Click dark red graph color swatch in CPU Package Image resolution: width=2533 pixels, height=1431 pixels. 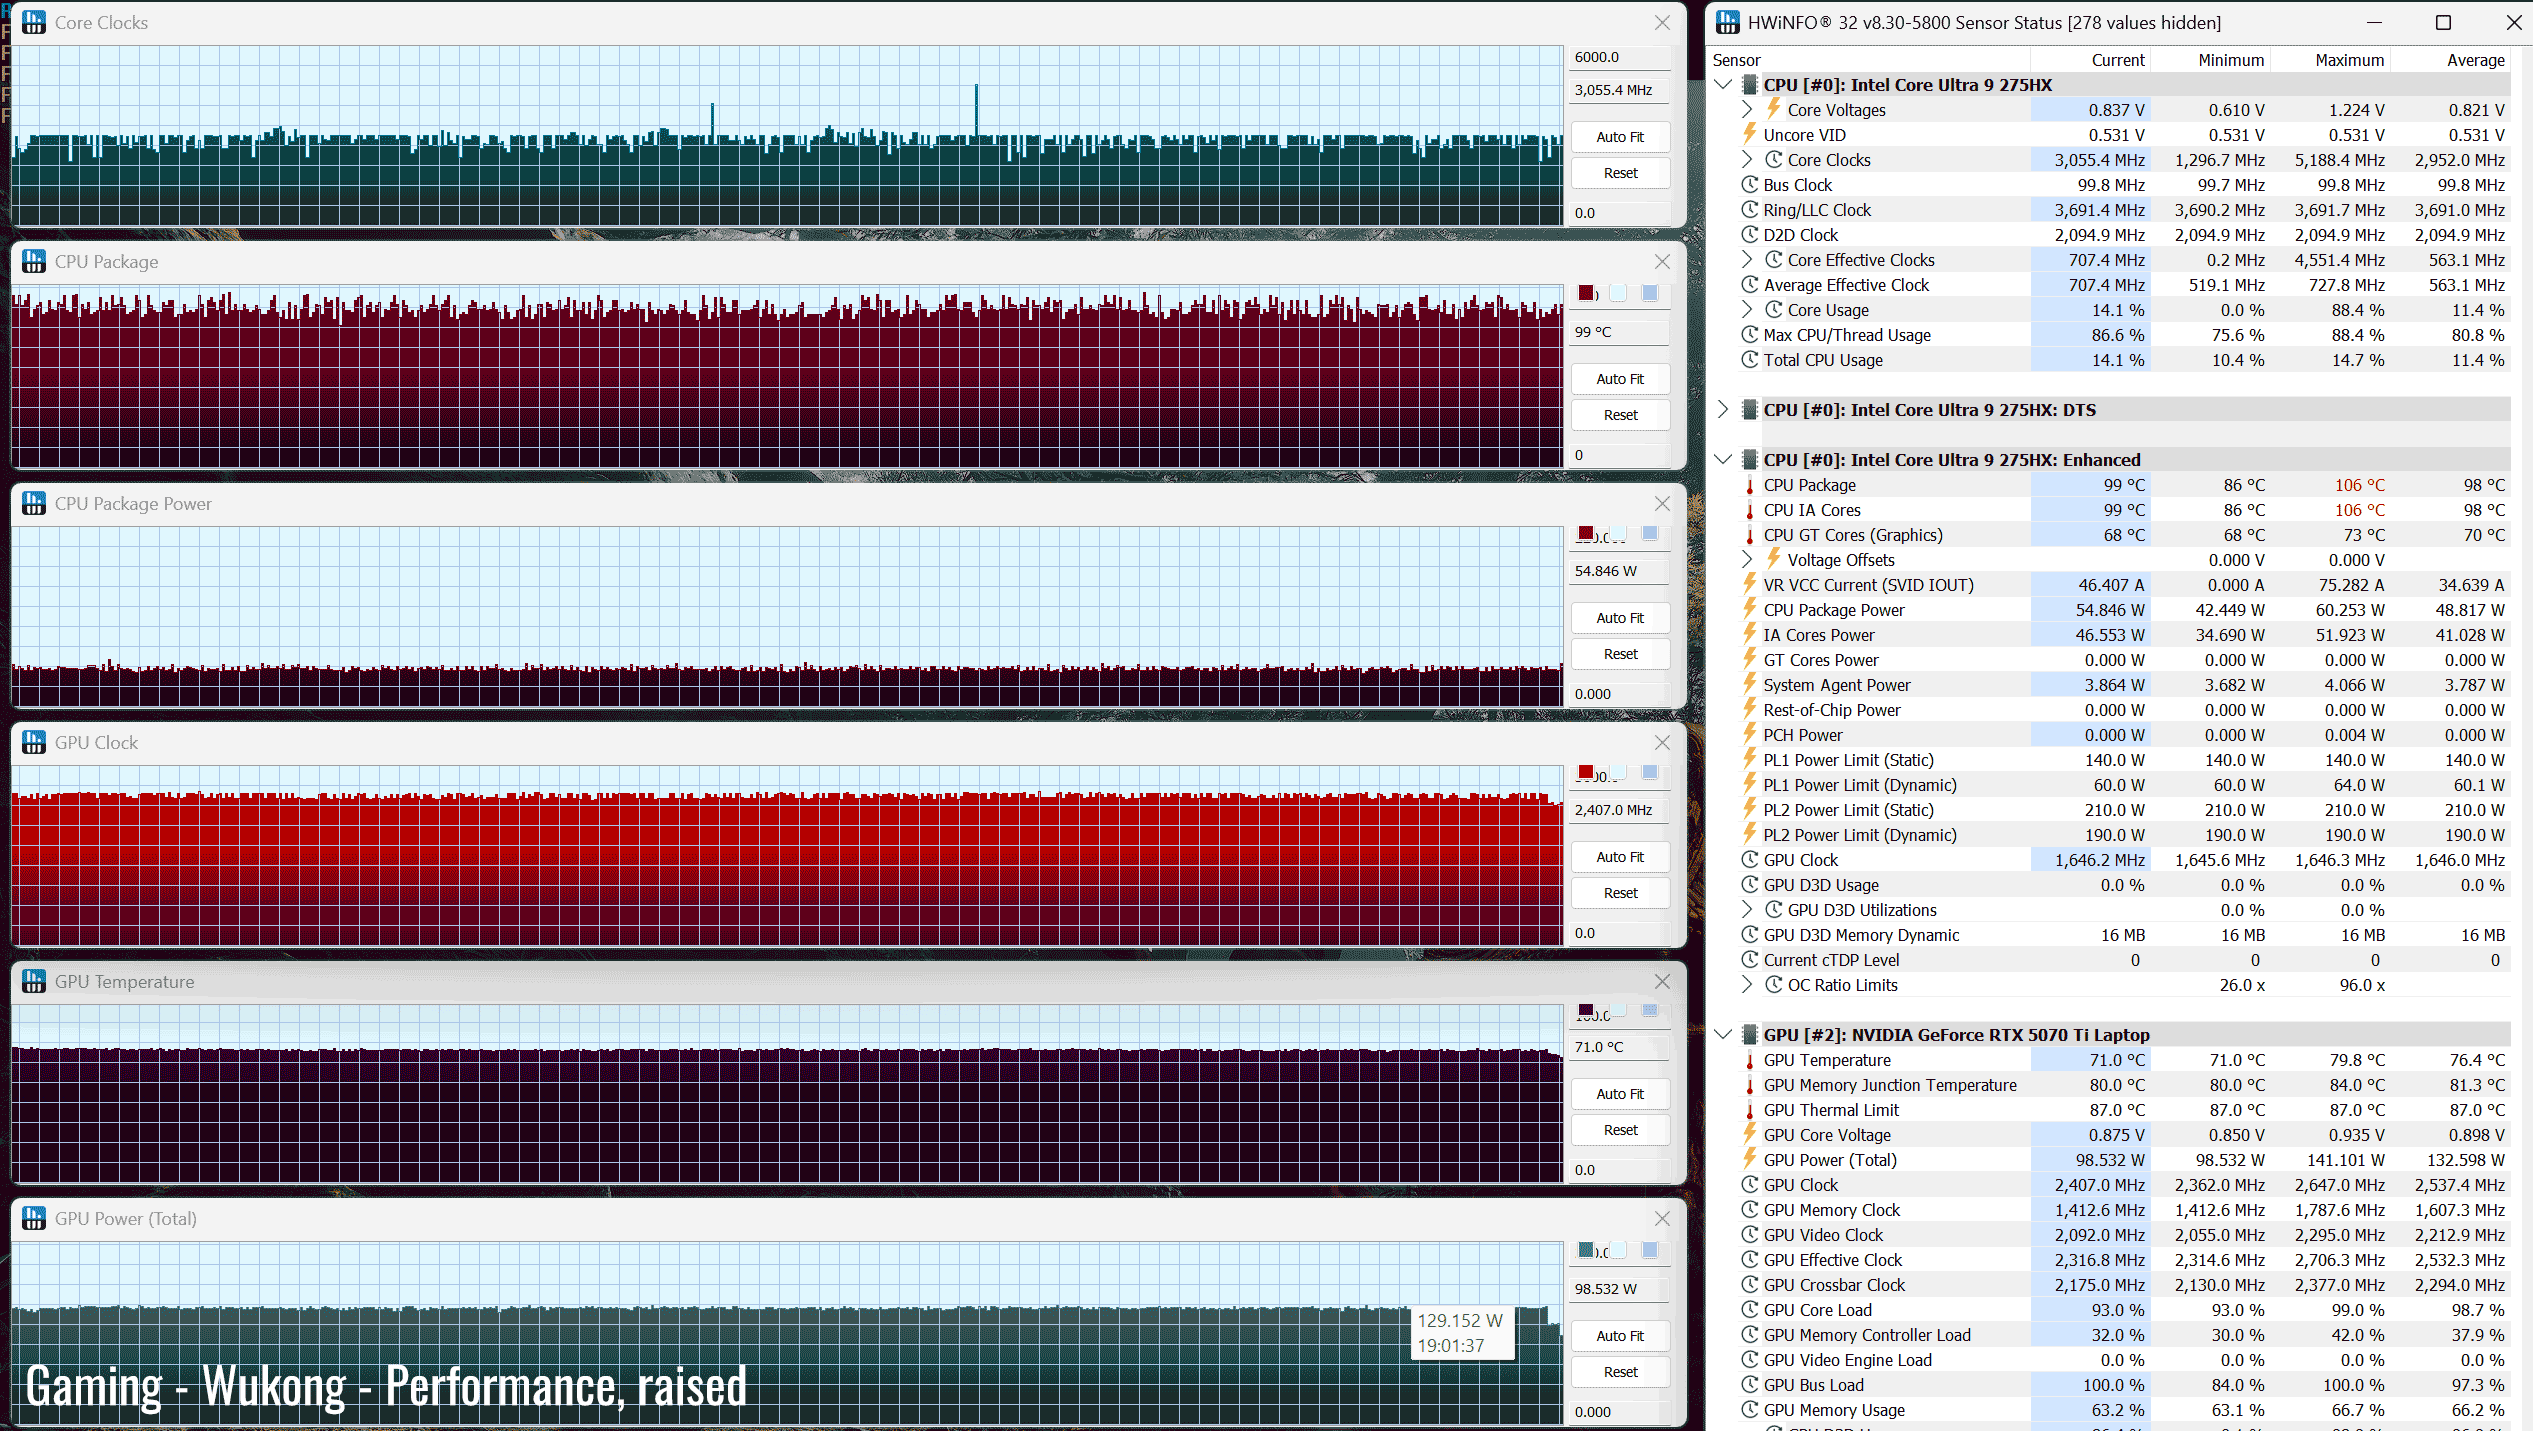[x=1586, y=293]
